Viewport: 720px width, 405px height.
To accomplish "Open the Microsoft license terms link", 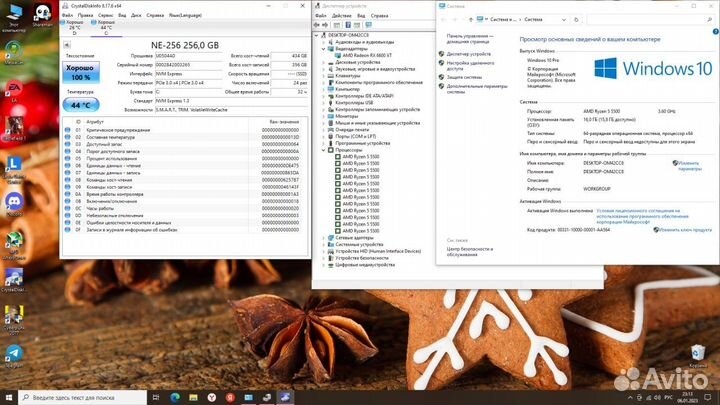I will tap(642, 216).
